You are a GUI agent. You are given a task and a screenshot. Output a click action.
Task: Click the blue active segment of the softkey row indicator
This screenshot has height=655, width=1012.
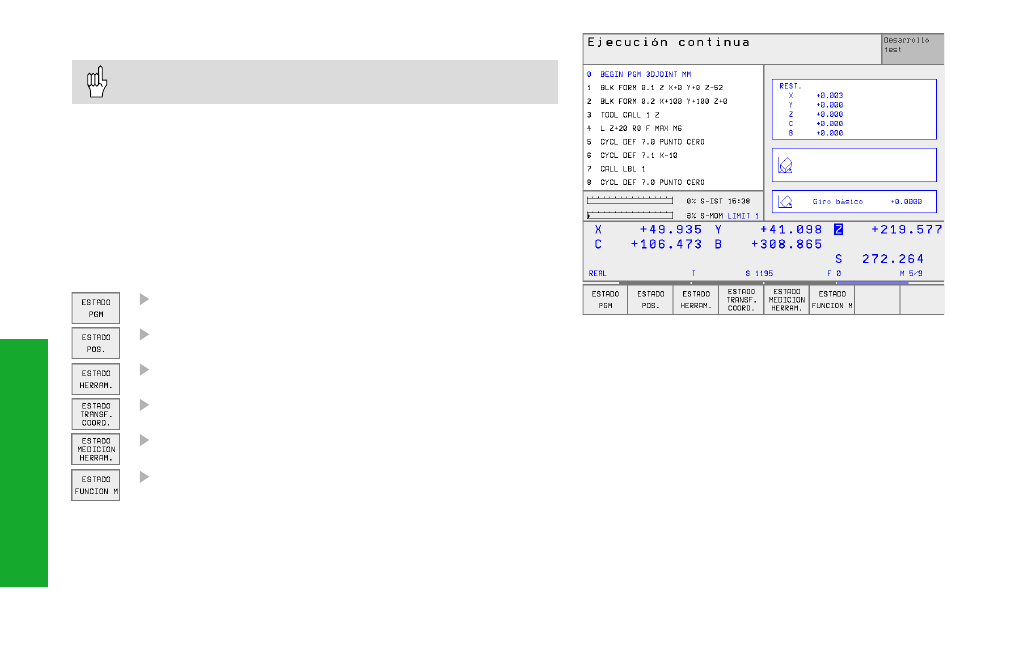873,283
